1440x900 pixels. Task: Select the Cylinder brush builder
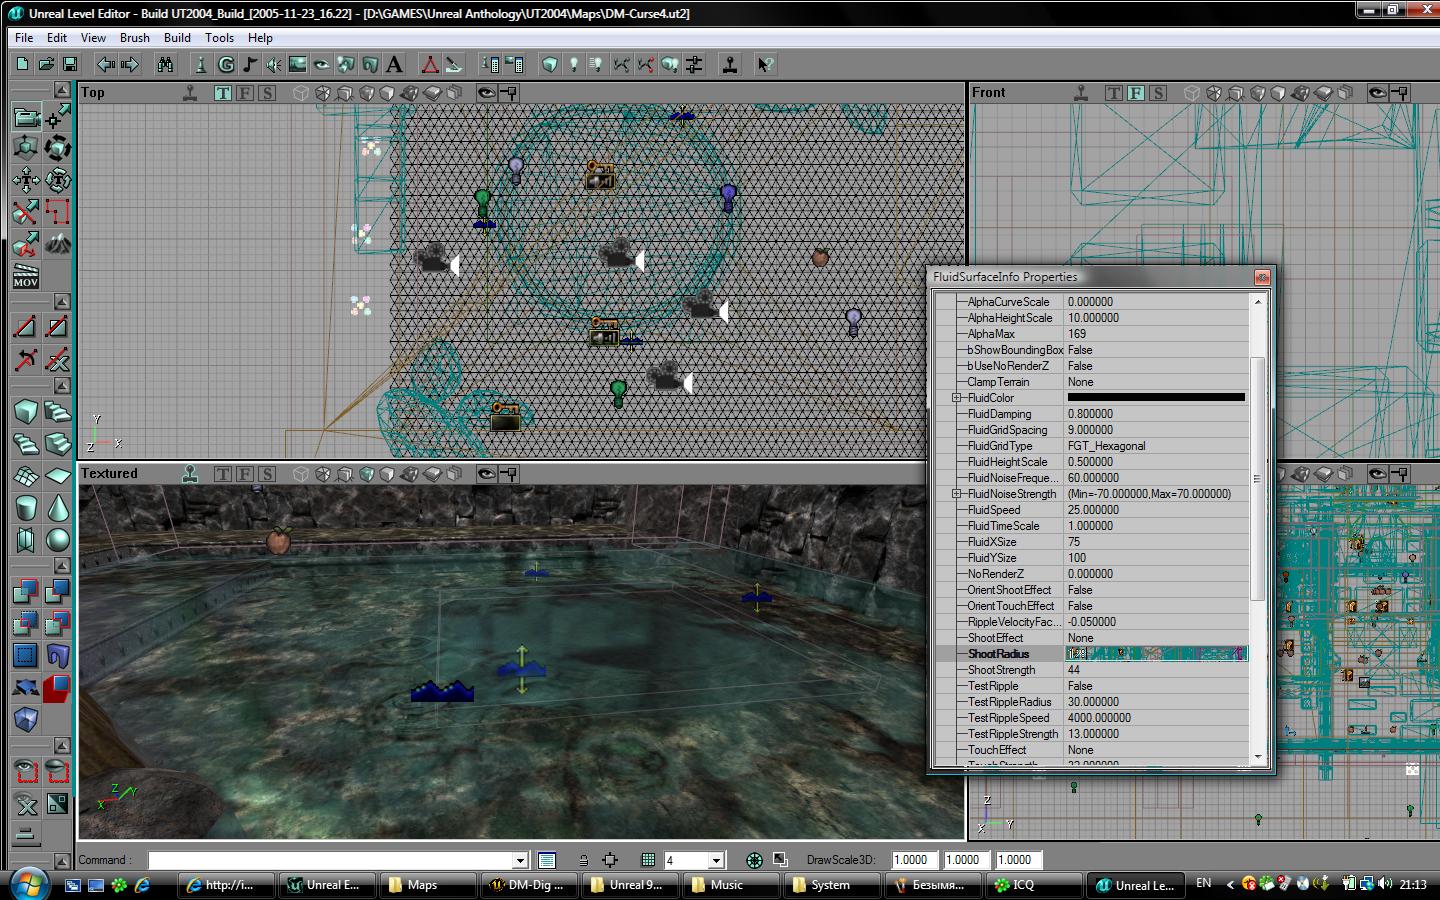[26, 508]
